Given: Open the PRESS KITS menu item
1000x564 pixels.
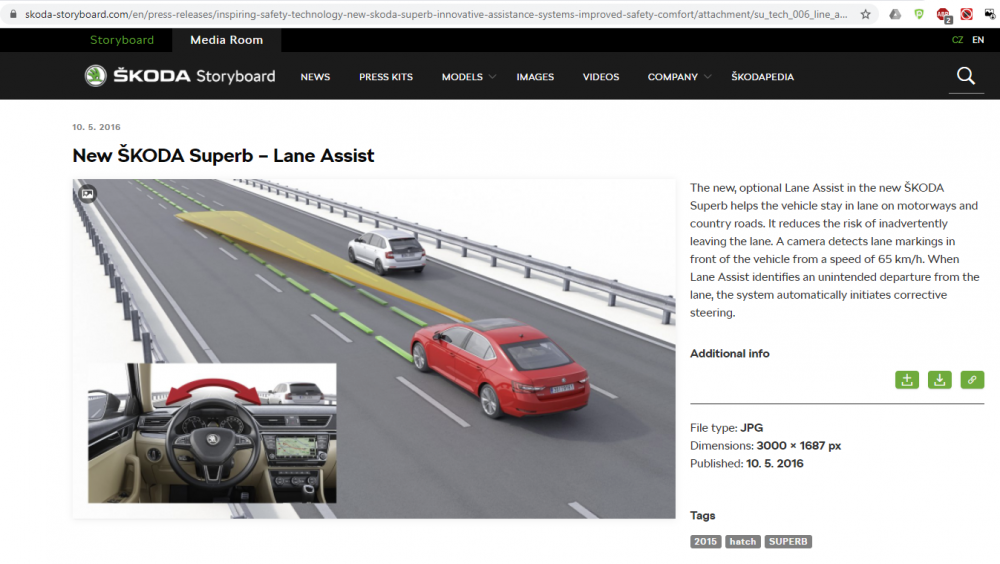Looking at the screenshot, I should (386, 77).
